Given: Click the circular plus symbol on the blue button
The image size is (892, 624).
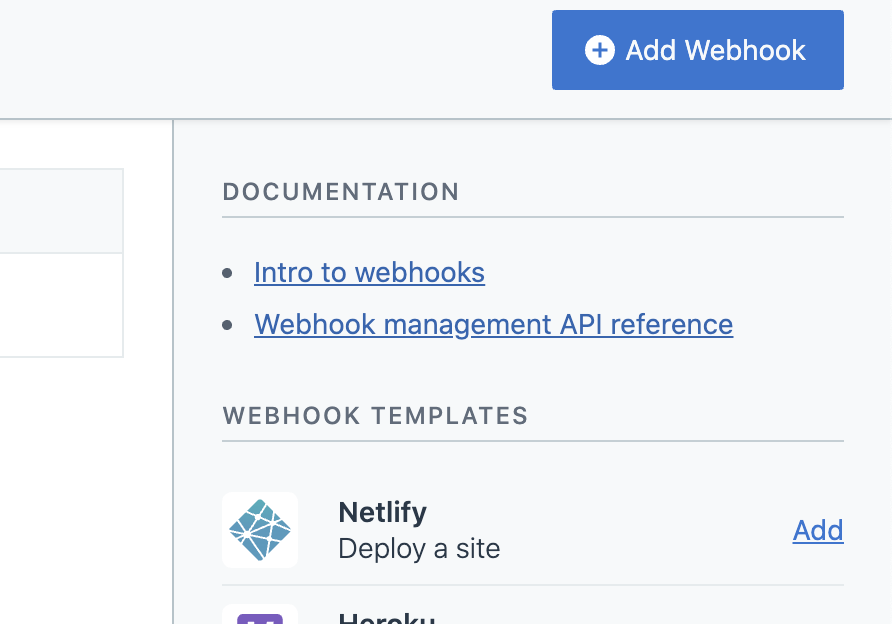Looking at the screenshot, I should tap(599, 50).
